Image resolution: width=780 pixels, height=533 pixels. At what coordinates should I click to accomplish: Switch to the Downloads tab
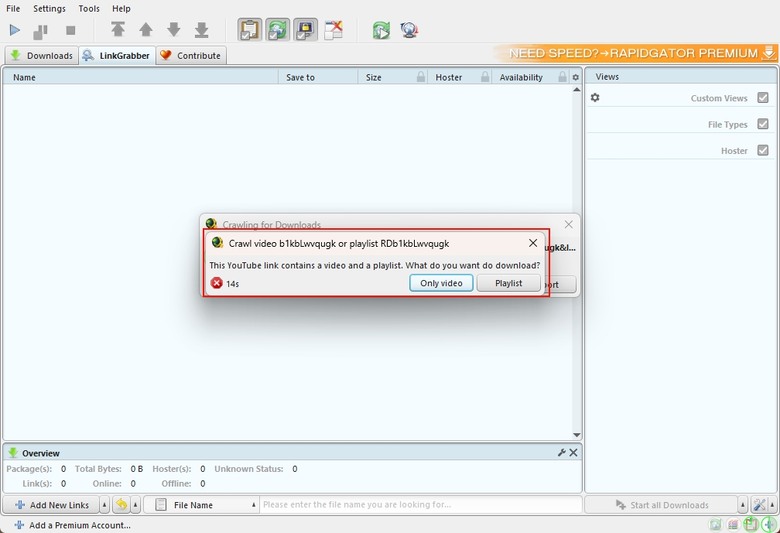point(42,56)
